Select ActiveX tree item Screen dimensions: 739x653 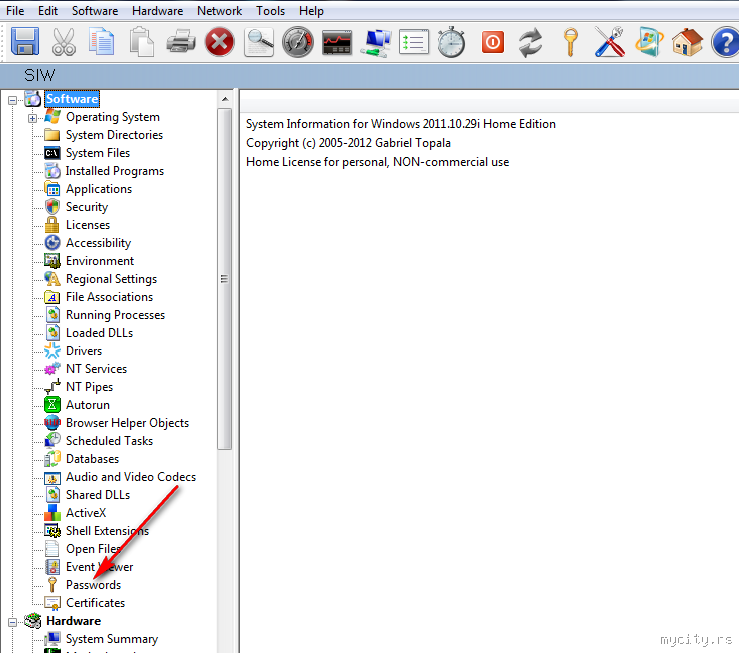click(86, 513)
